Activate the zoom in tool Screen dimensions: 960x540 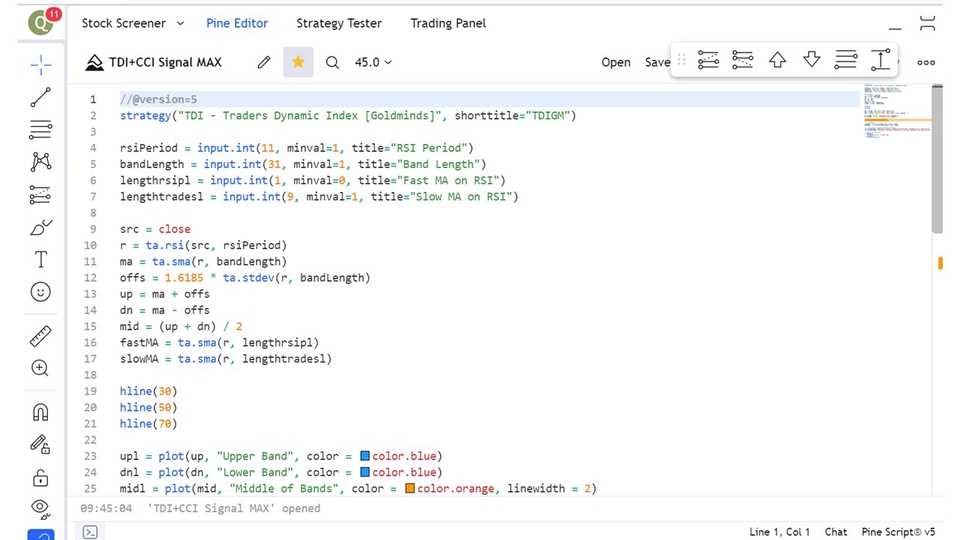coord(41,368)
